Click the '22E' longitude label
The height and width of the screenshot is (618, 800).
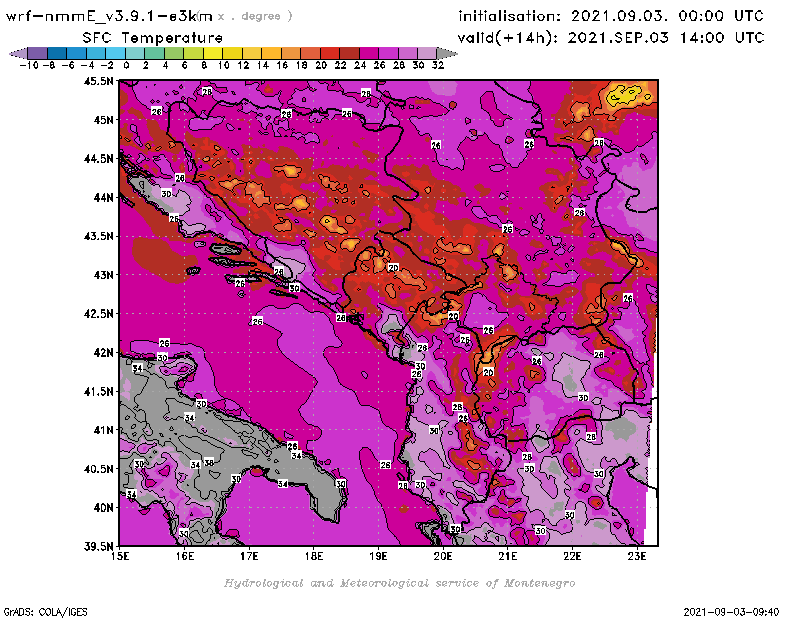click(572, 556)
